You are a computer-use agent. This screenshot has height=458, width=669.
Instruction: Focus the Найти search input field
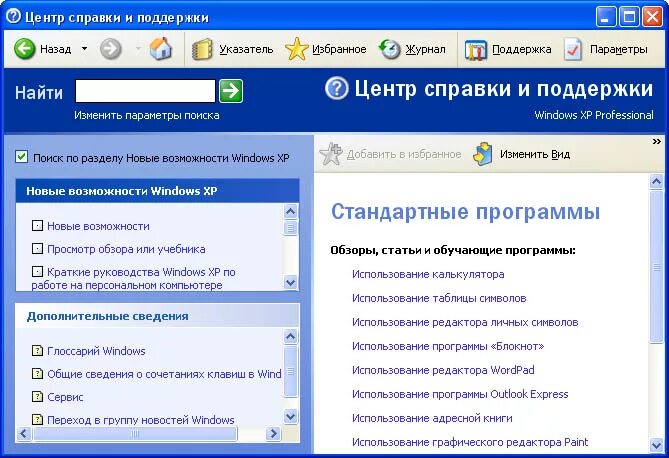145,90
